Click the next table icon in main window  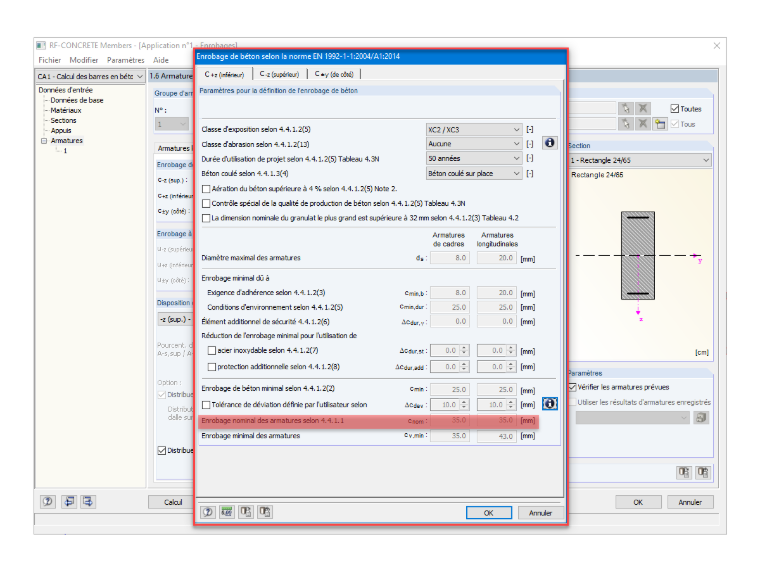[88, 502]
